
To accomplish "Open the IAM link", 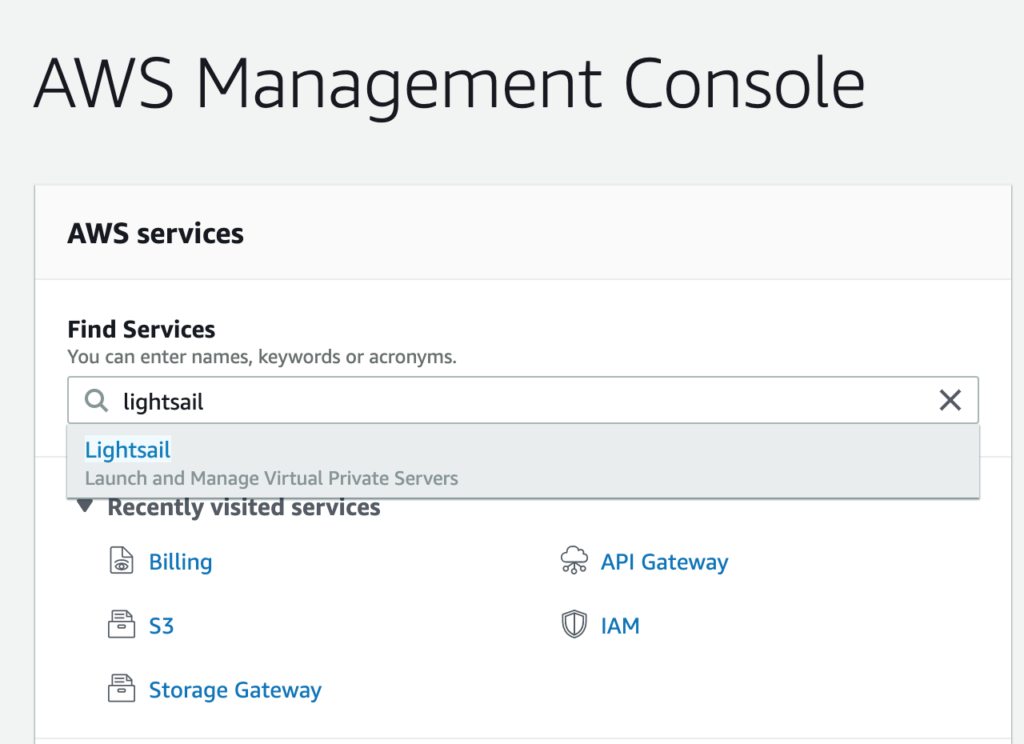I will [x=620, y=626].
